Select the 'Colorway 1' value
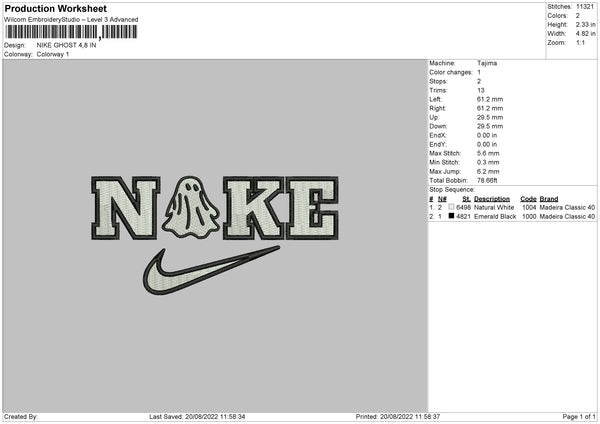This screenshot has height=424, width=600. 53,54
